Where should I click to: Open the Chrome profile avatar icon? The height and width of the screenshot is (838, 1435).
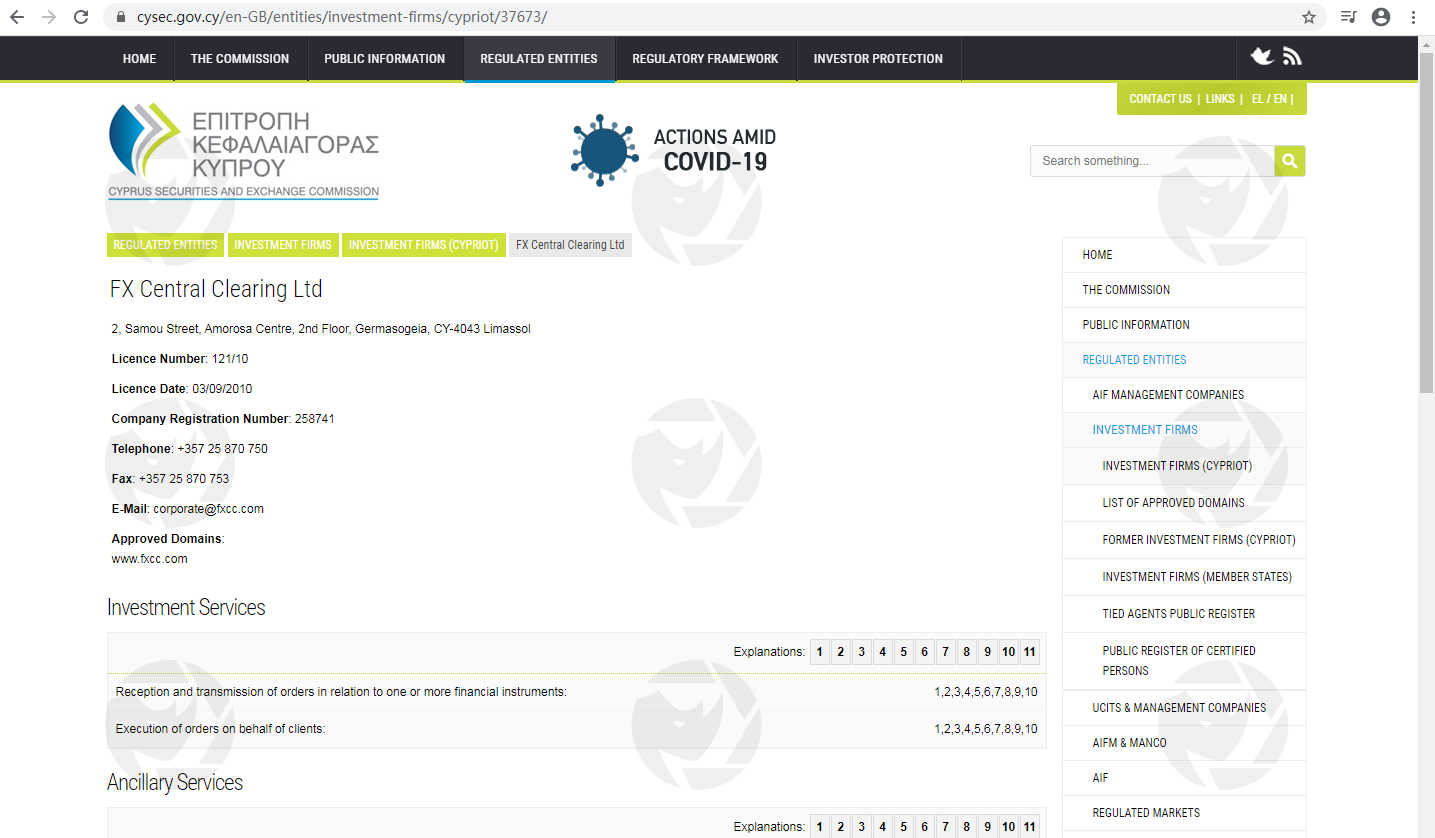pos(1381,17)
